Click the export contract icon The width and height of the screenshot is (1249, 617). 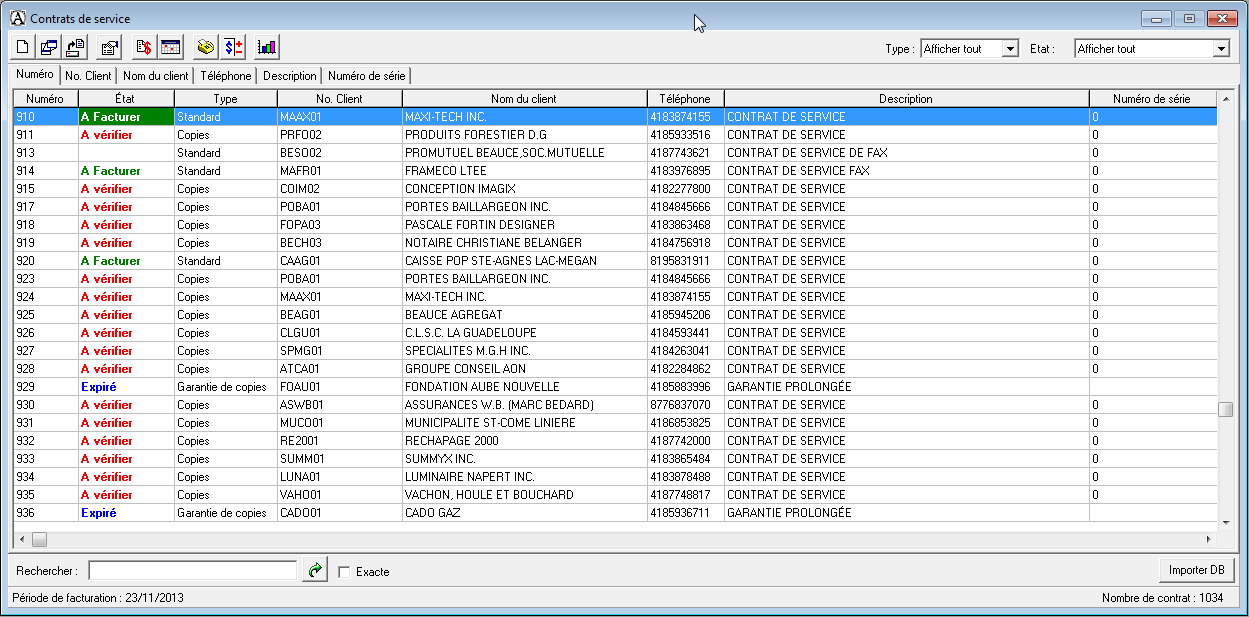pos(74,47)
